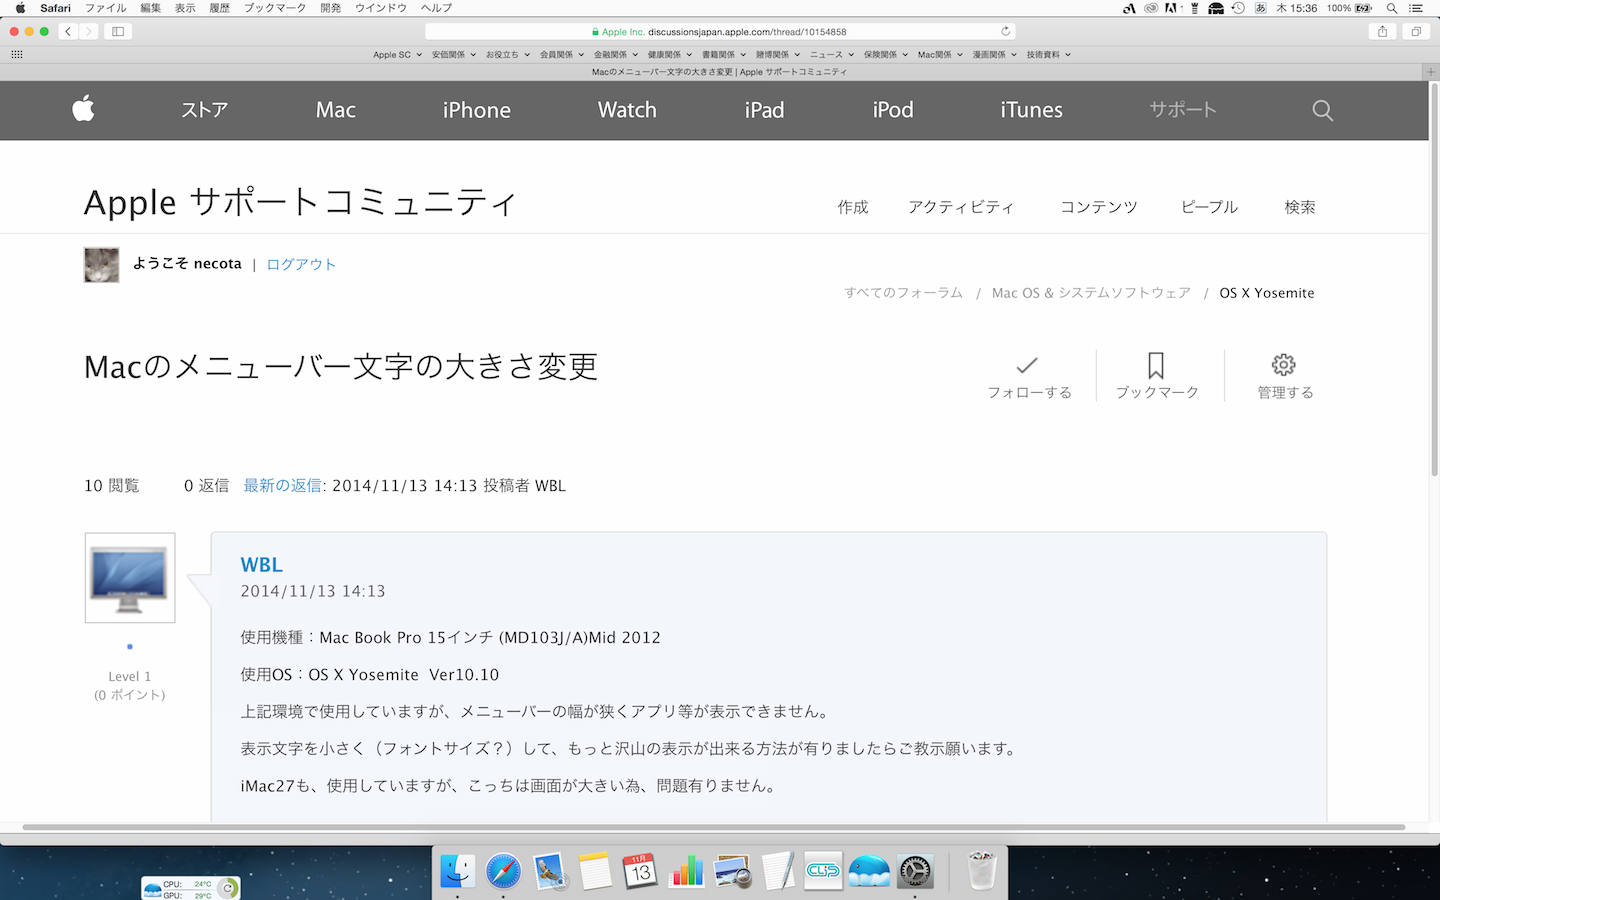Add a new tab with plus button
Image resolution: width=1600 pixels, height=900 pixels.
[1431, 72]
